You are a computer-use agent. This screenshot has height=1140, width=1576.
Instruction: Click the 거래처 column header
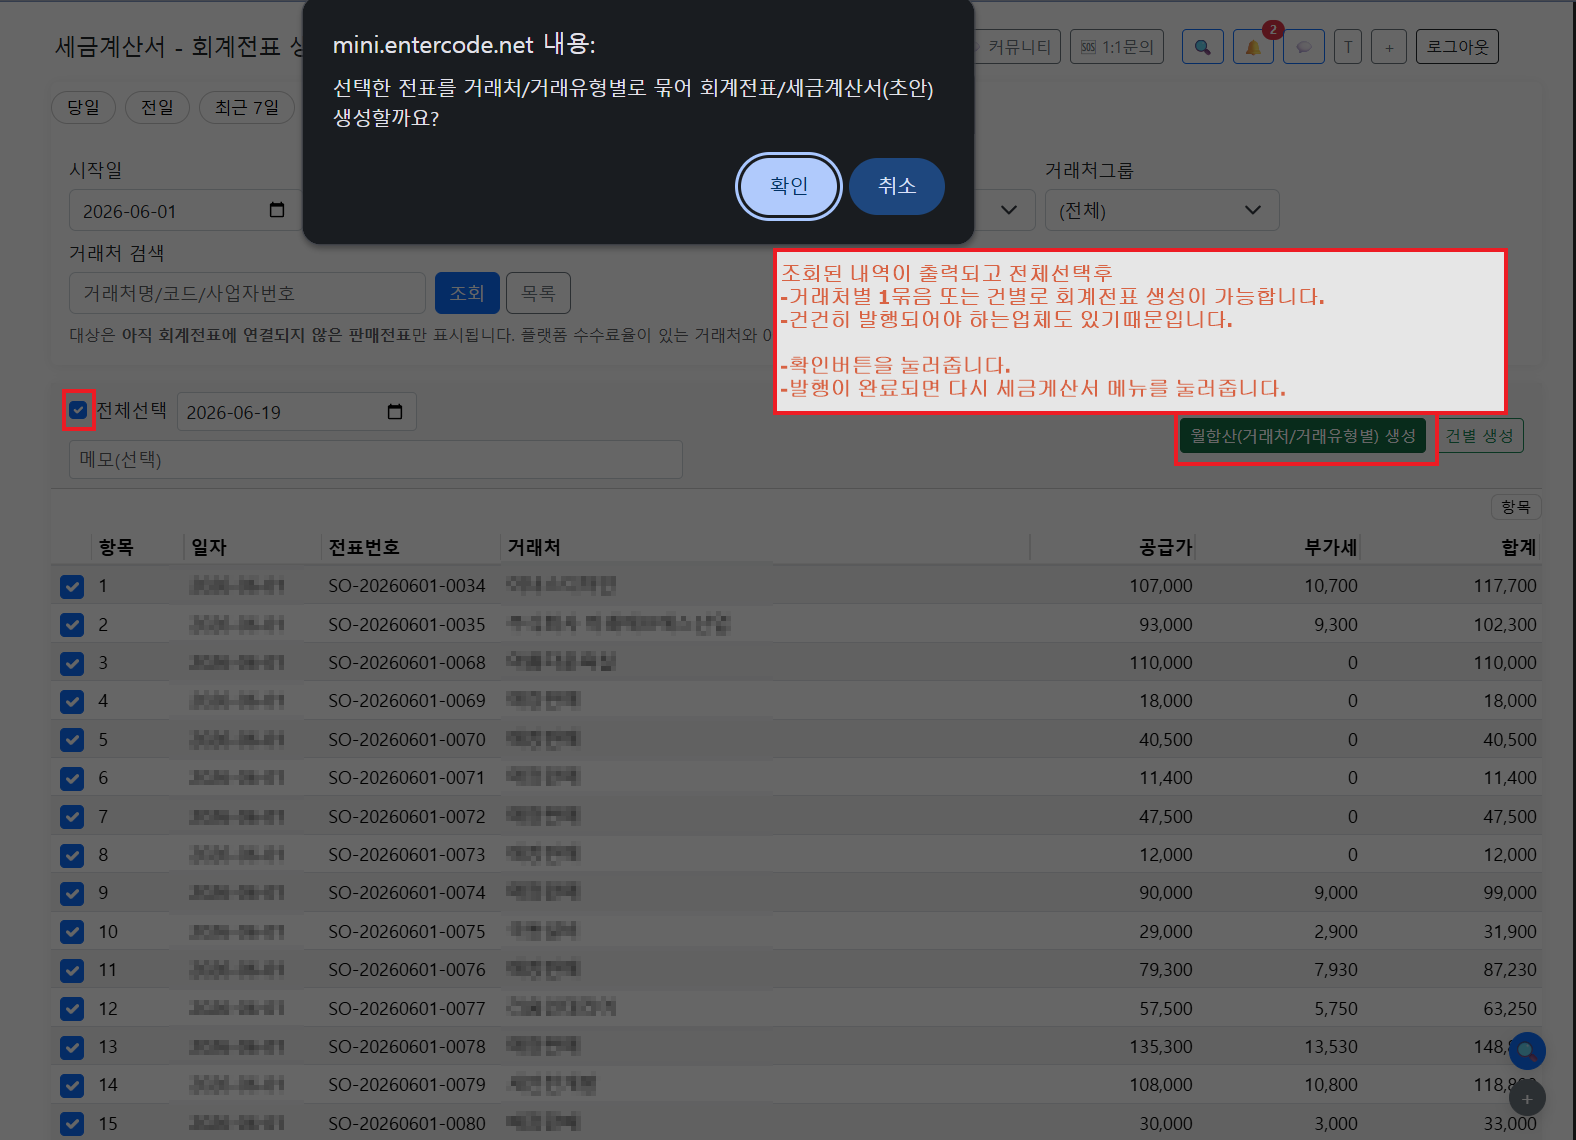[x=534, y=547]
